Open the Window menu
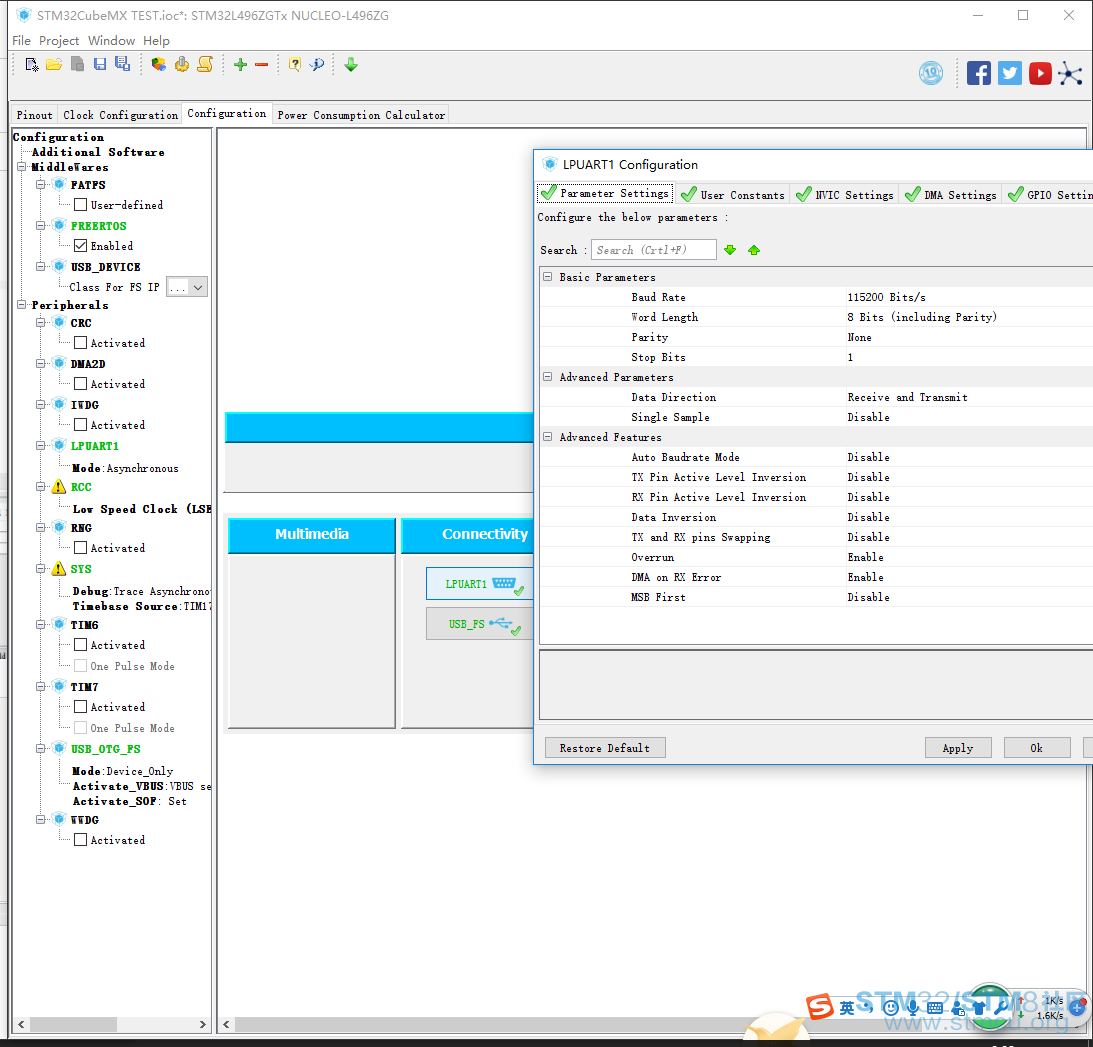 point(112,40)
